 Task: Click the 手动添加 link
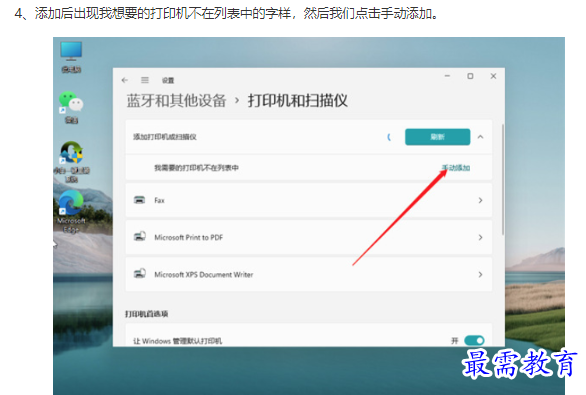pyautogui.click(x=456, y=168)
